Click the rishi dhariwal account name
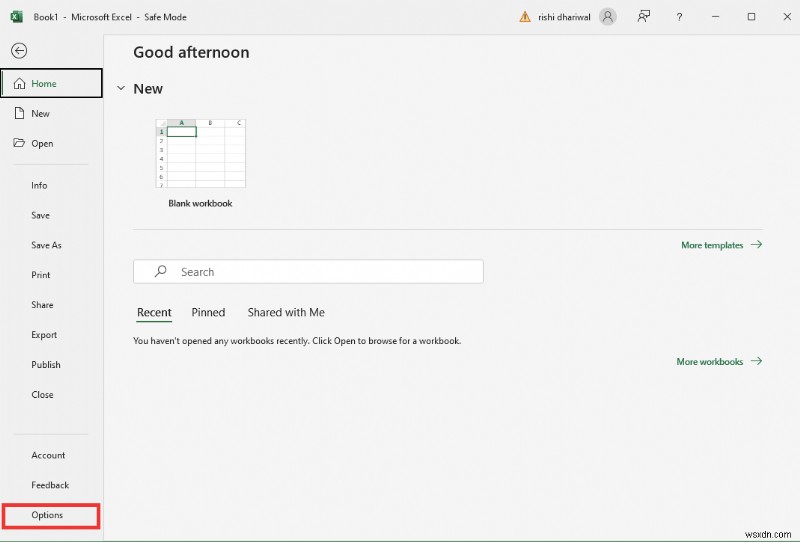 tap(564, 17)
